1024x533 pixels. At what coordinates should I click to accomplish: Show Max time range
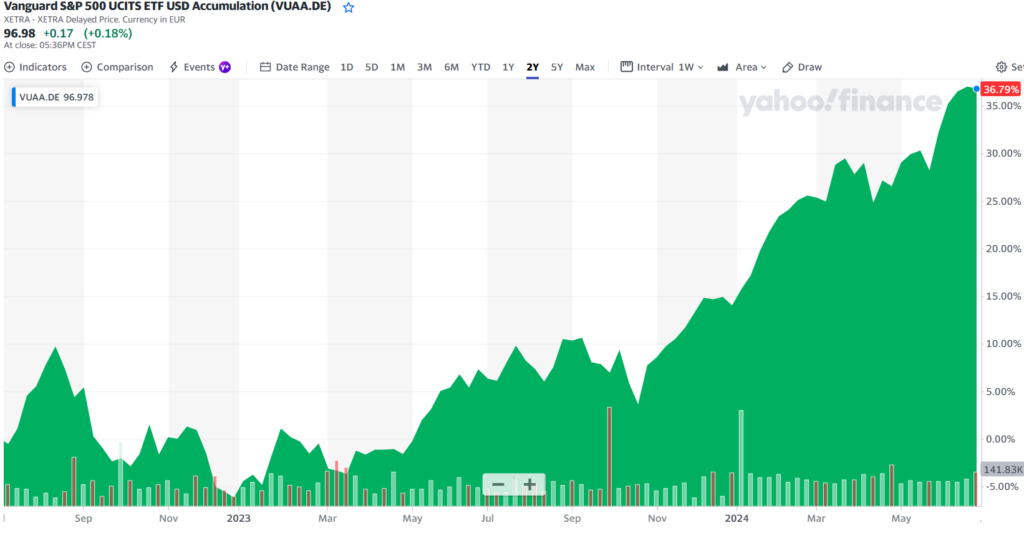tap(585, 67)
